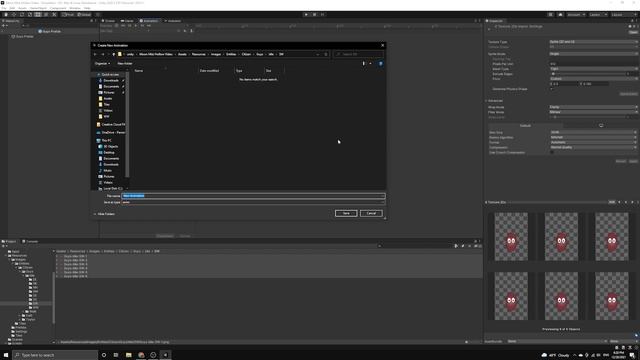The width and height of the screenshot is (640, 360).
Task: Select Pictures under Quick access
Action: [x=109, y=92]
